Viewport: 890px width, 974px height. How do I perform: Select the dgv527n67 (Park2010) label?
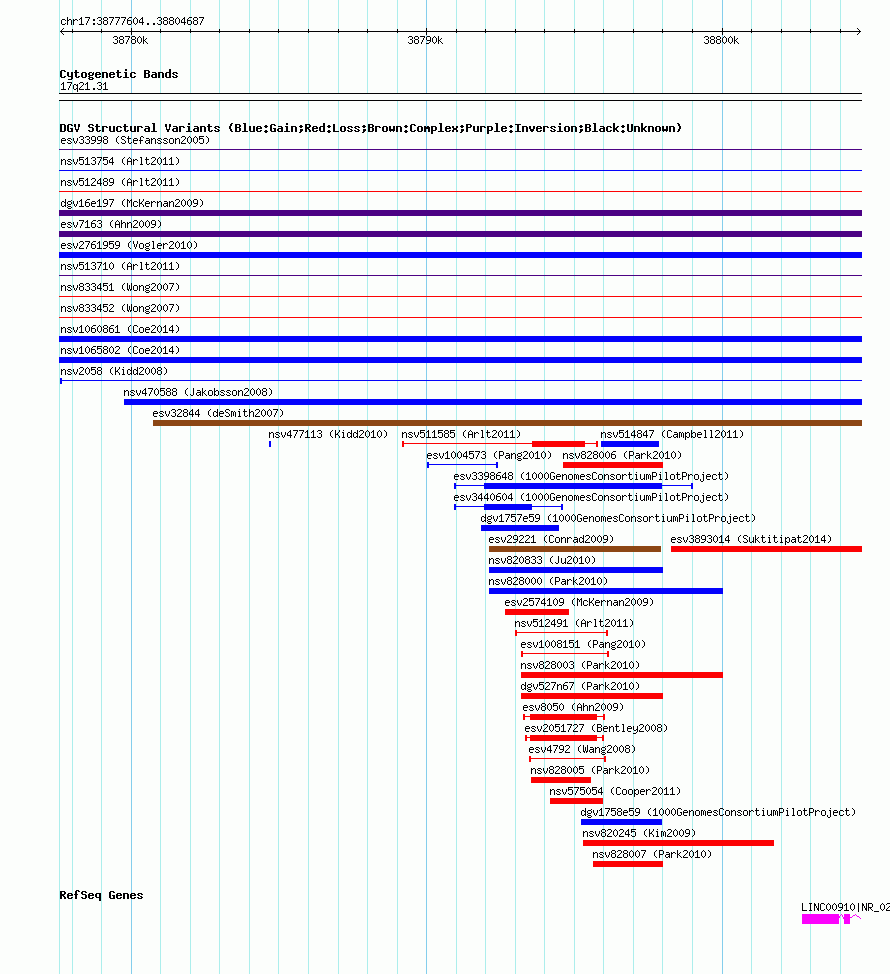pyautogui.click(x=580, y=686)
